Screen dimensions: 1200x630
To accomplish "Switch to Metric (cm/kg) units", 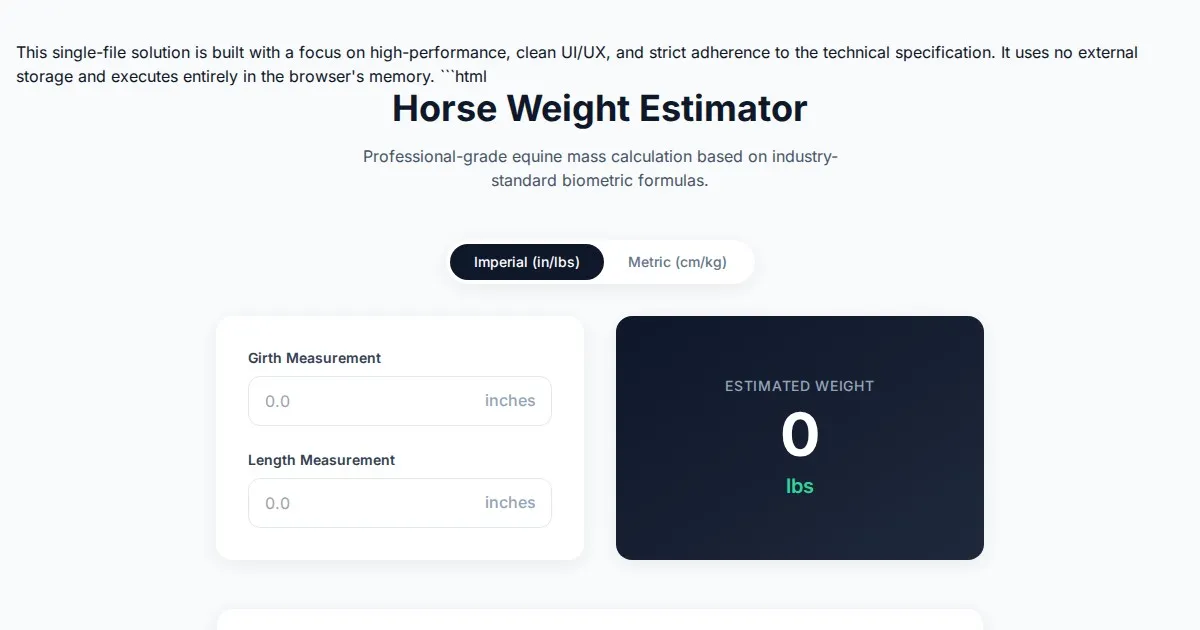I will coord(677,262).
